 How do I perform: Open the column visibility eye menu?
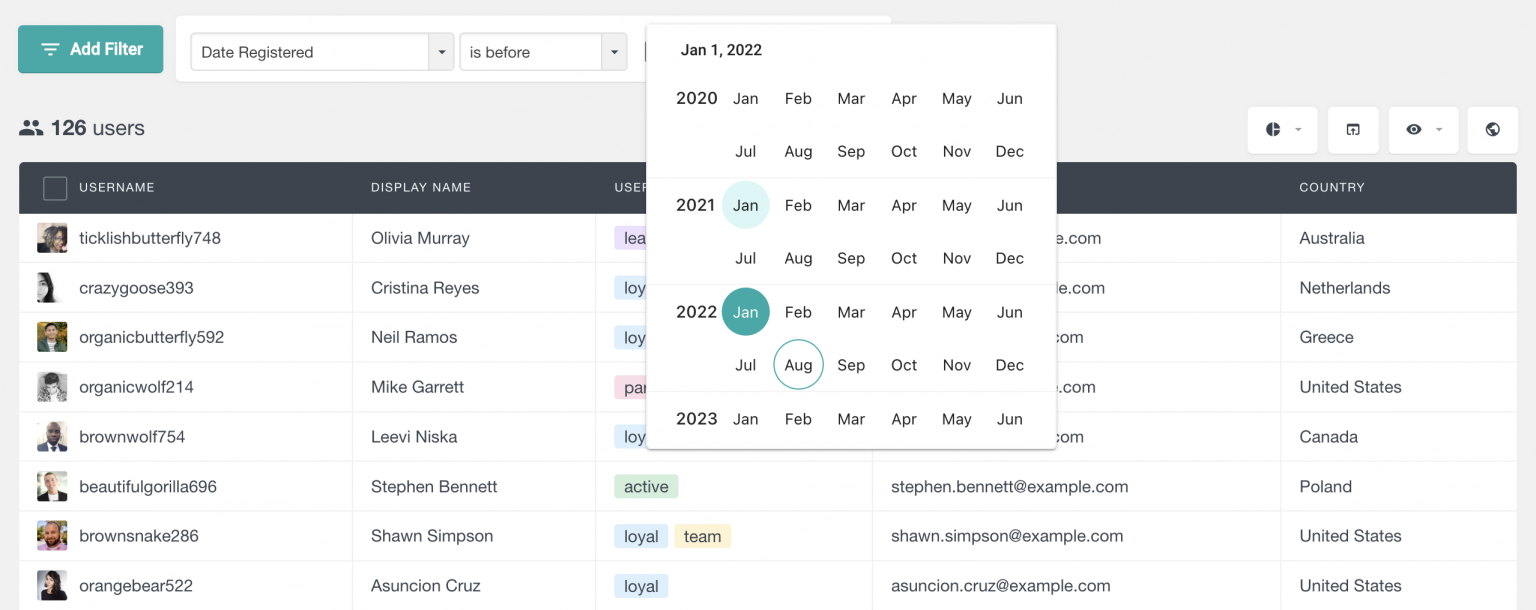click(1416, 130)
